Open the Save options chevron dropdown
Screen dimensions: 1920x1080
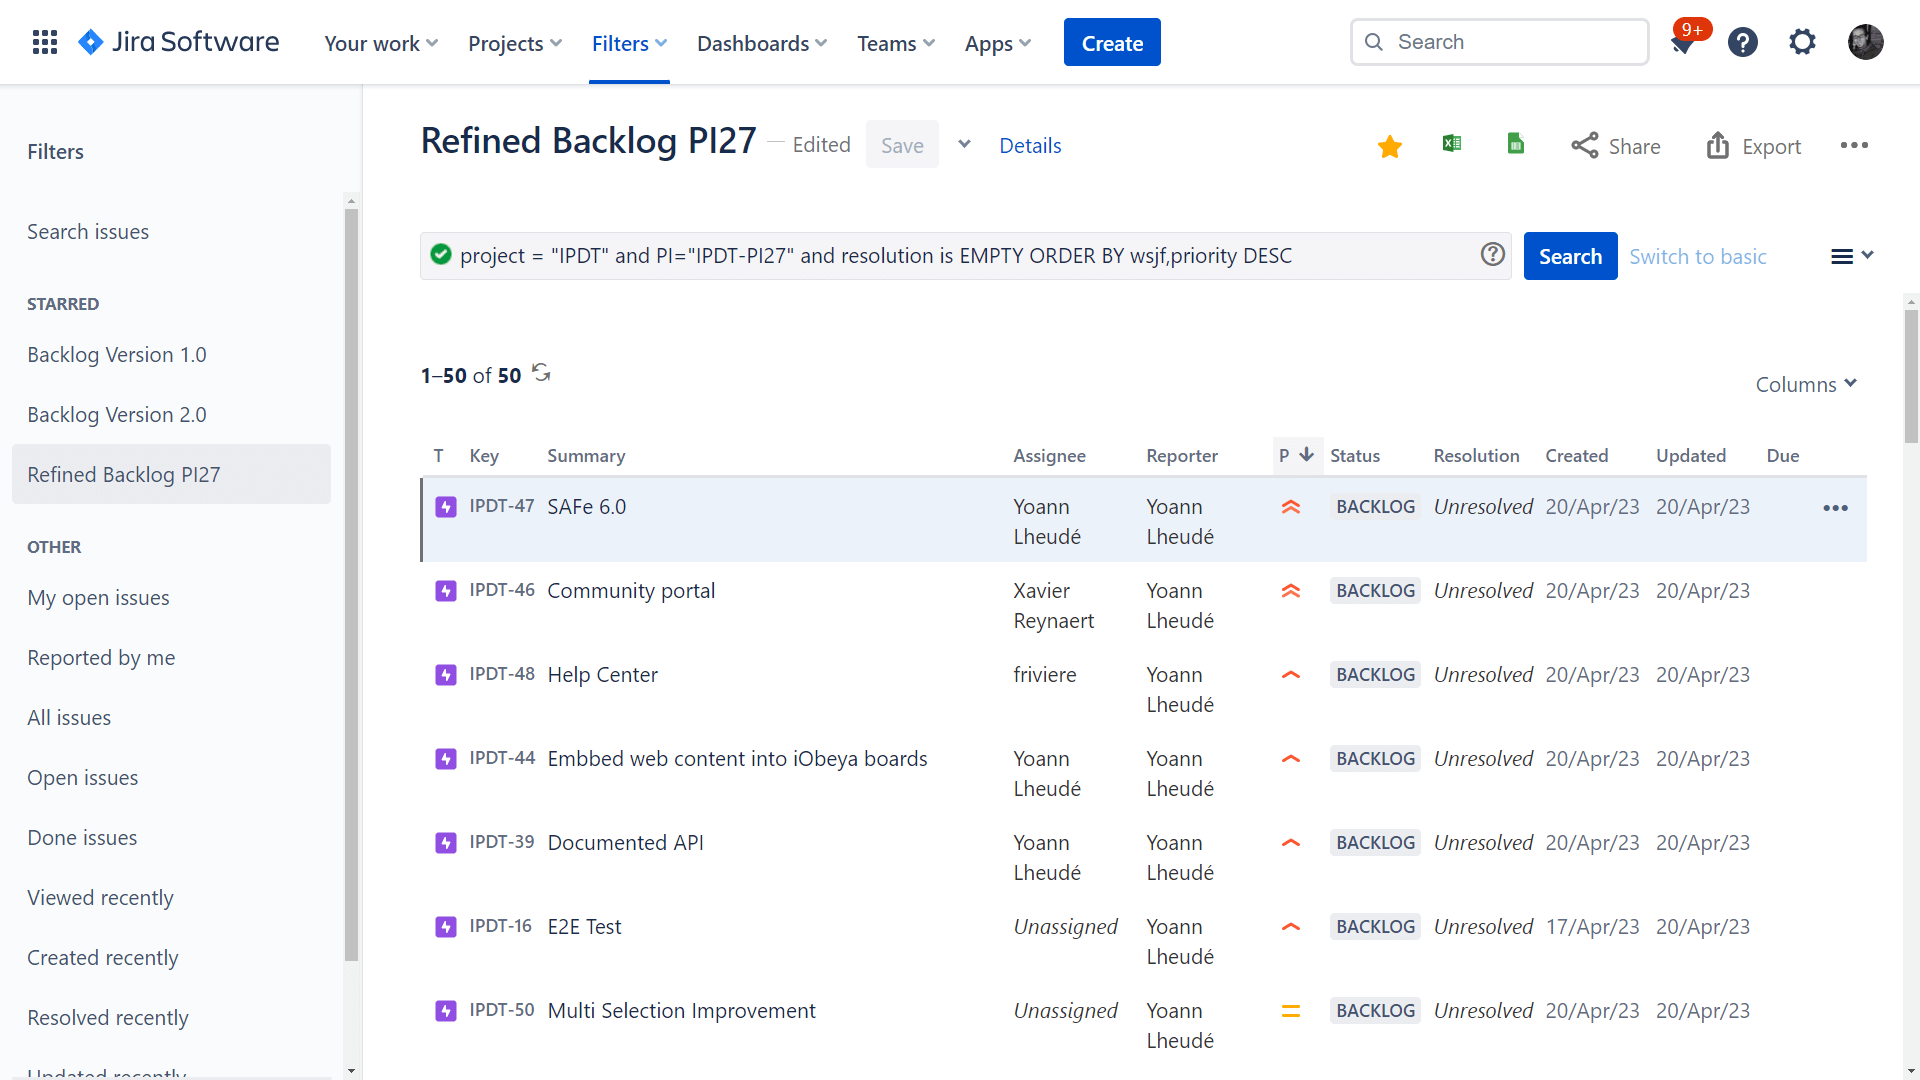tap(964, 144)
